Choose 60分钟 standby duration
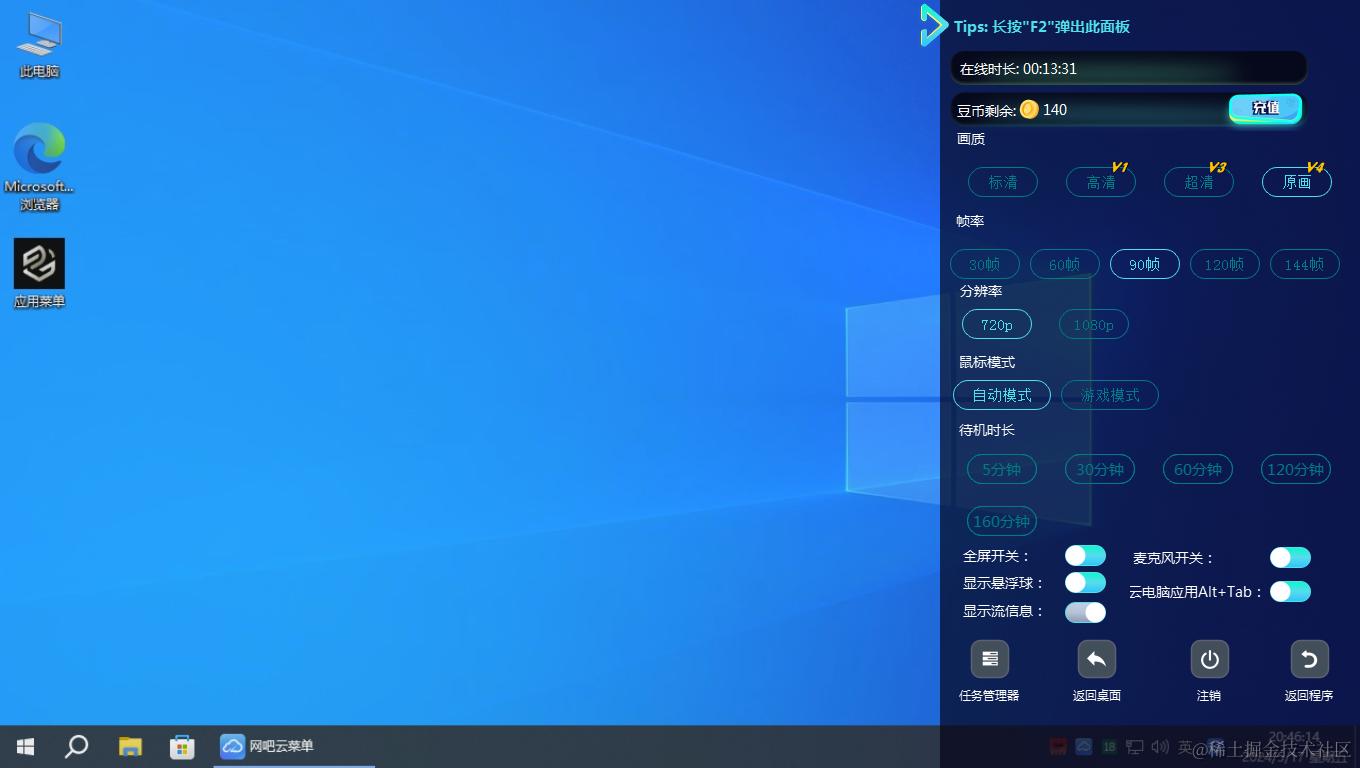The width and height of the screenshot is (1360, 768). [x=1197, y=469]
